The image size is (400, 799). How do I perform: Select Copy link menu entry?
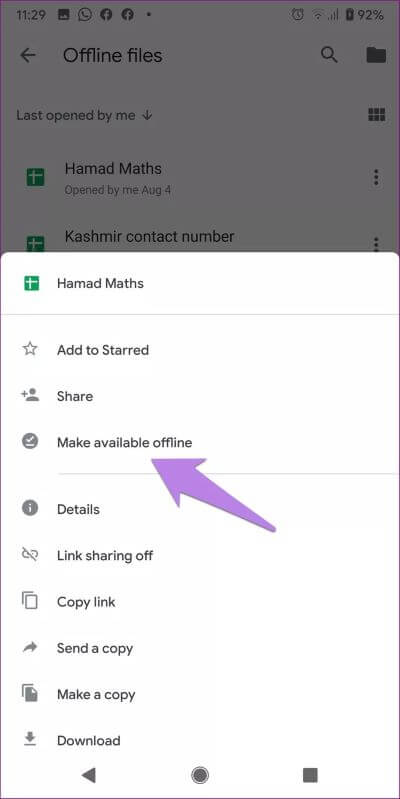coord(200,602)
